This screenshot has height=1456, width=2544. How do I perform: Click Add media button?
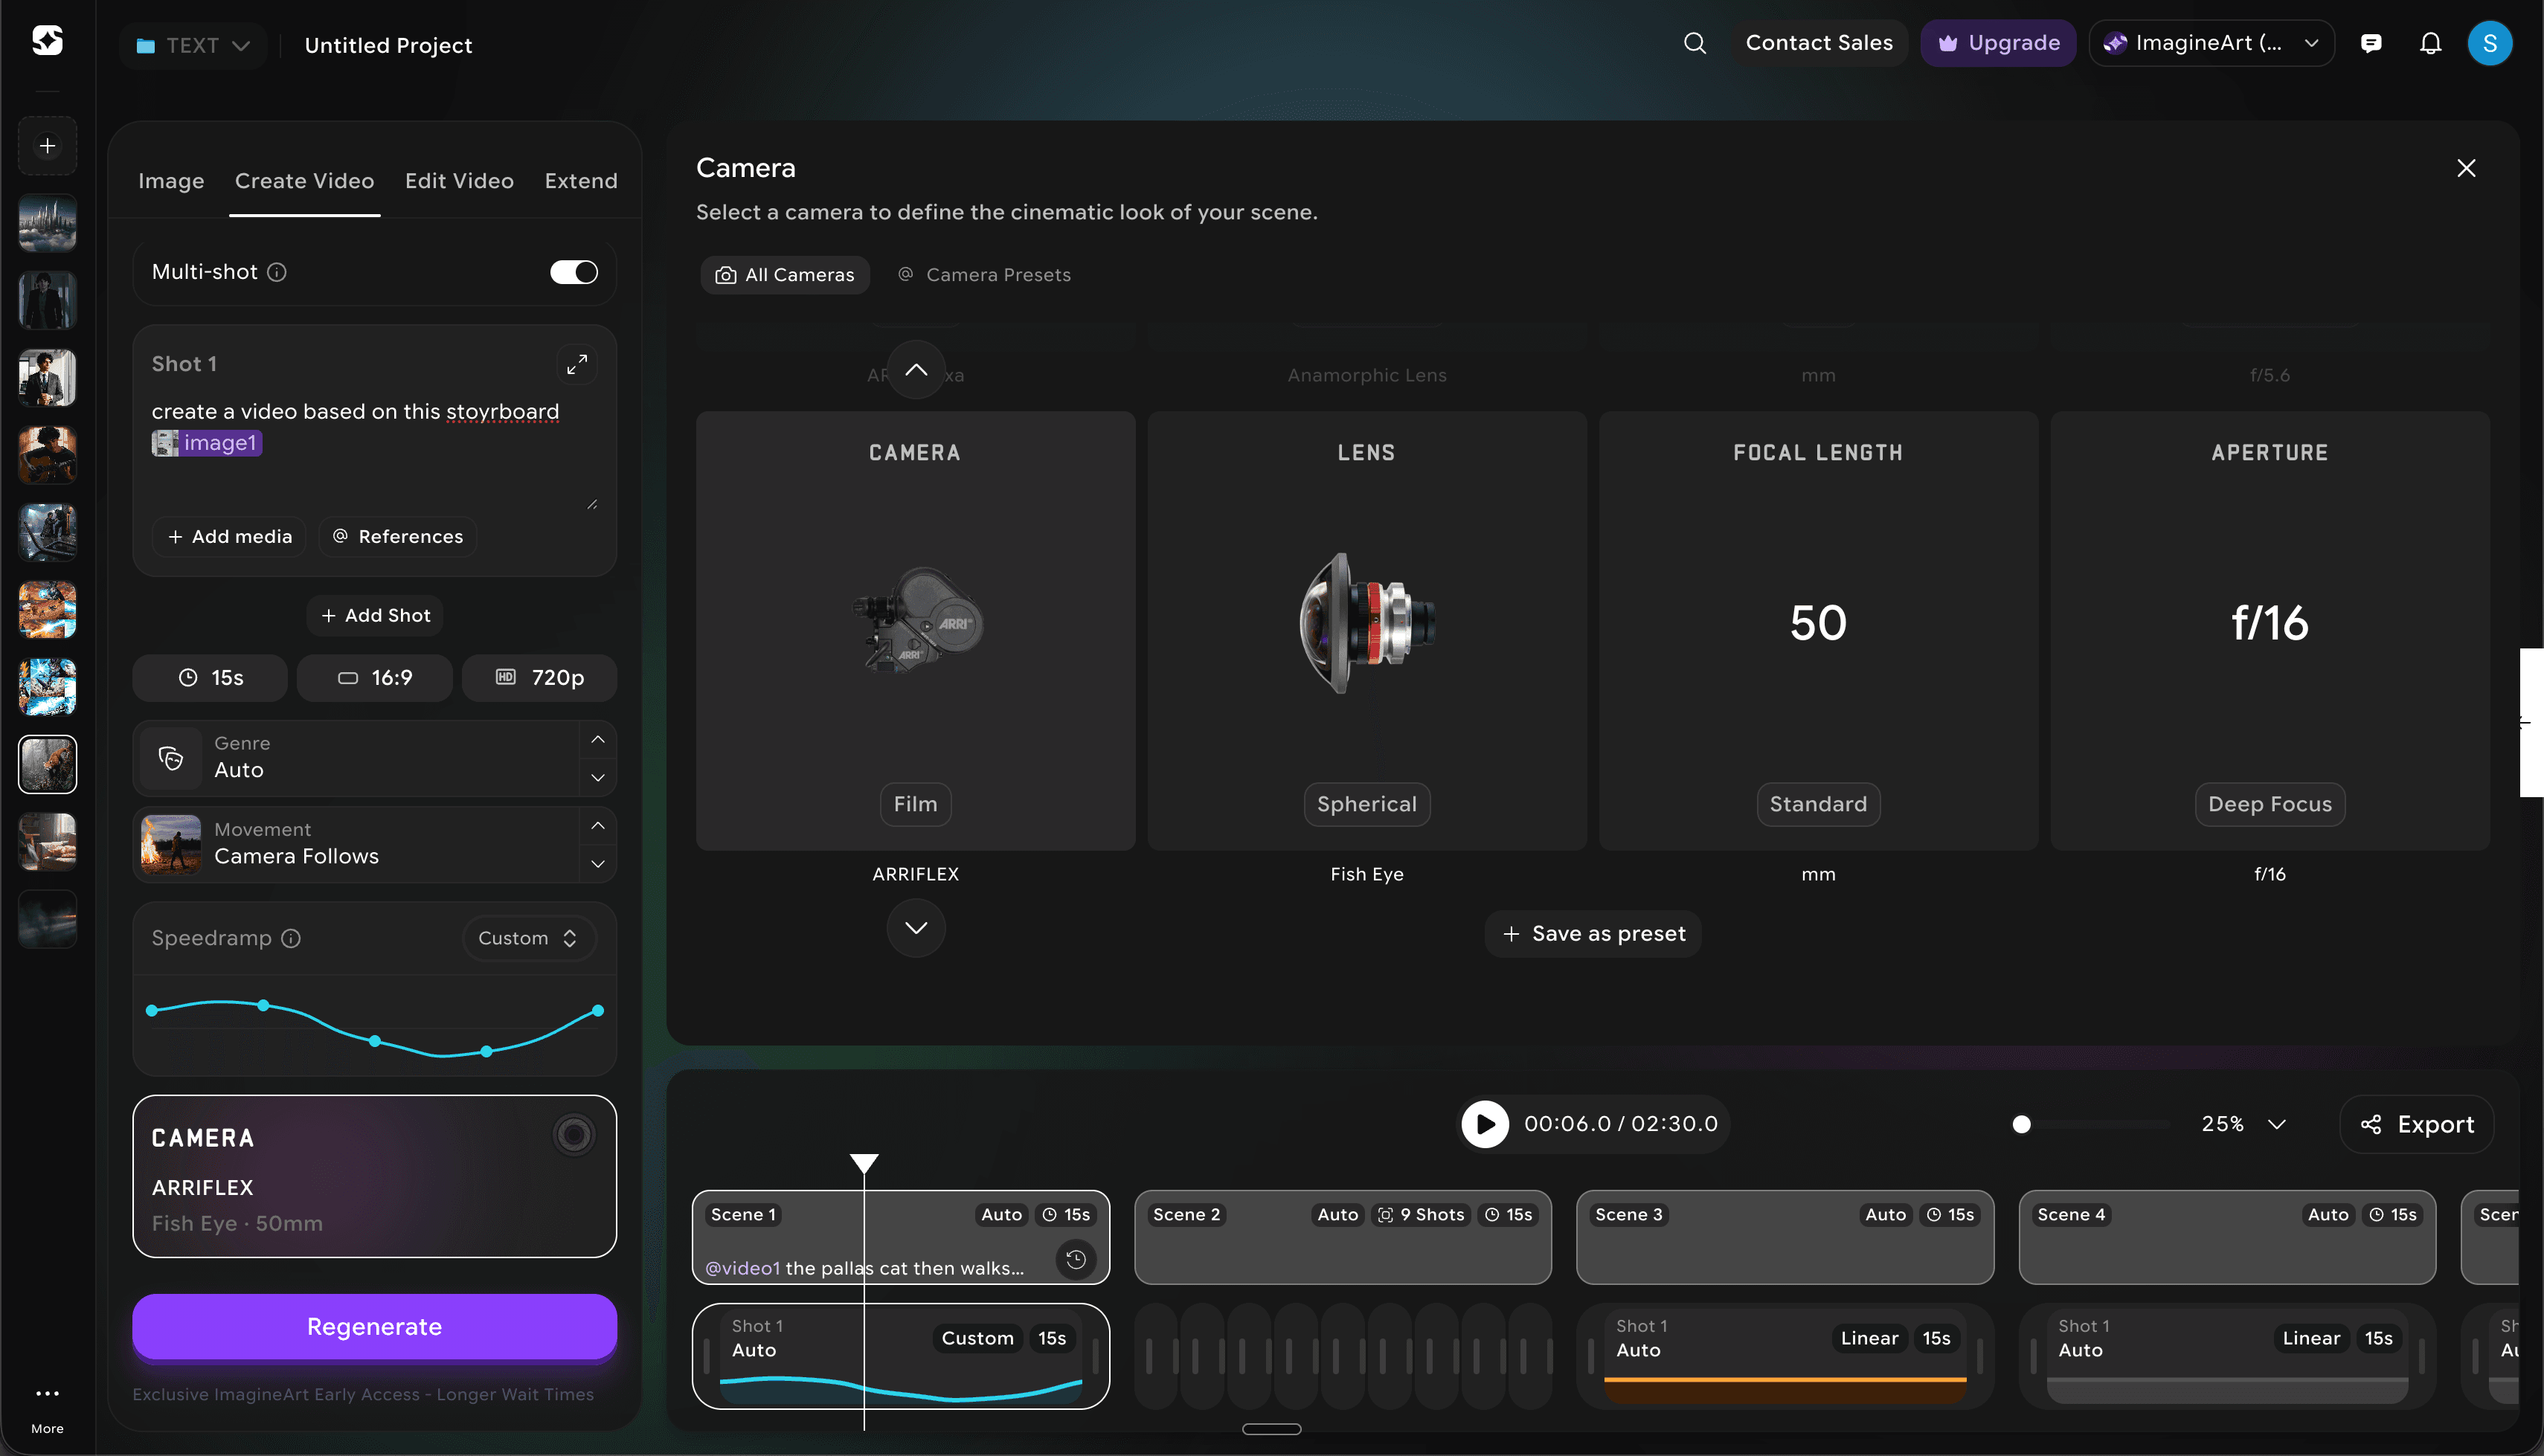coord(230,537)
